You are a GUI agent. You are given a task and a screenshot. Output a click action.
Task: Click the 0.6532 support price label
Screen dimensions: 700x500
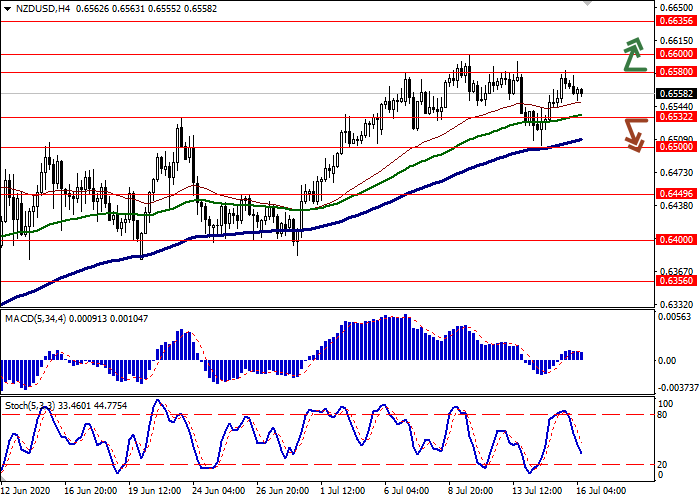[x=676, y=117]
